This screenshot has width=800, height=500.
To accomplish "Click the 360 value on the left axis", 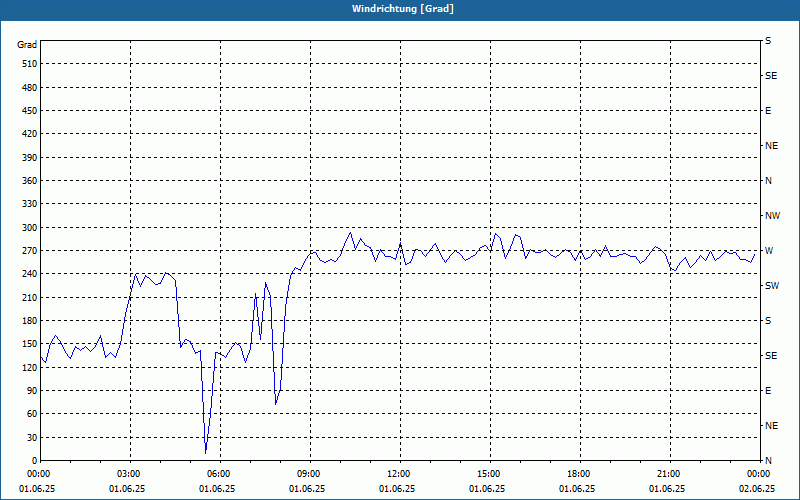I will pos(30,181).
